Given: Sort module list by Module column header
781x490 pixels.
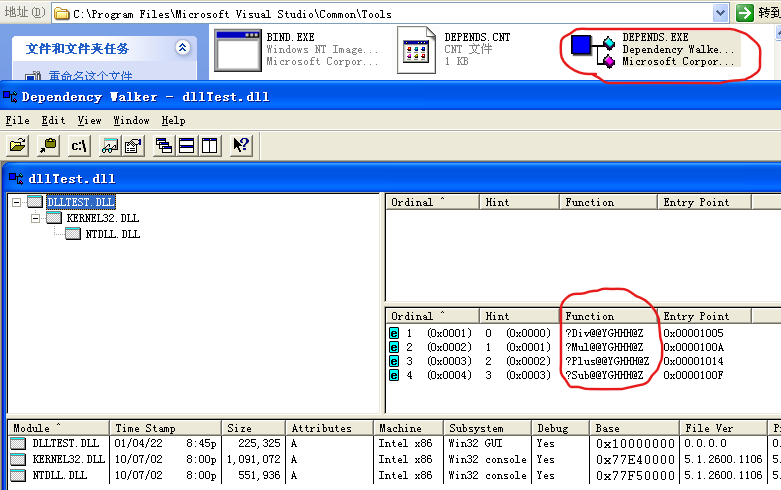Looking at the screenshot, I should pyautogui.click(x=58, y=428).
